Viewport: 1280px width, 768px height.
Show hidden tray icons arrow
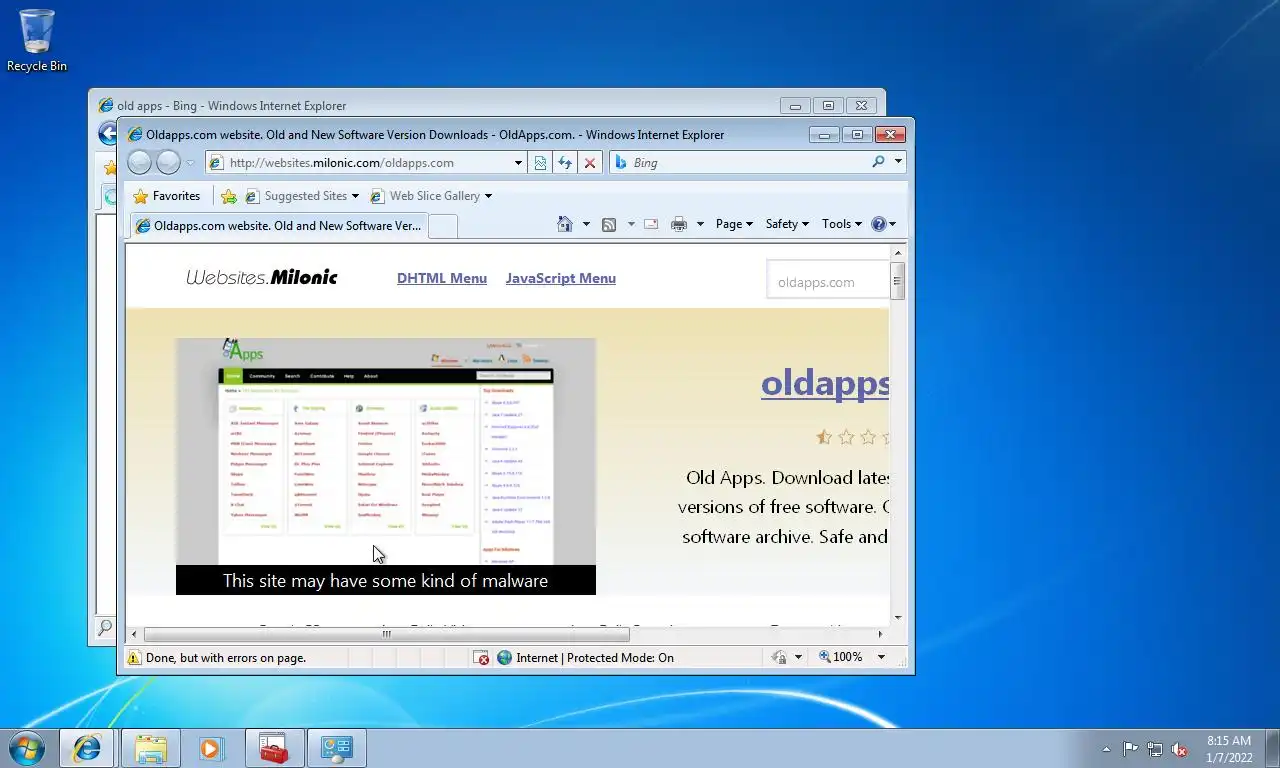coord(1106,749)
